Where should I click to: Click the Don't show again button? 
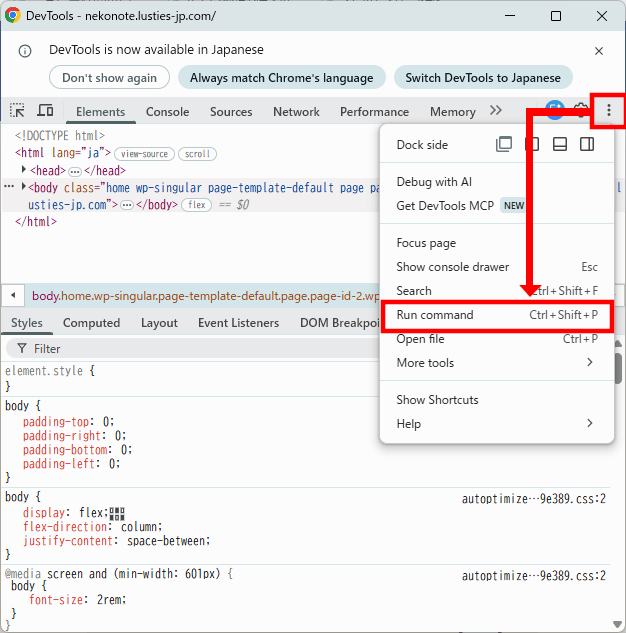click(109, 78)
